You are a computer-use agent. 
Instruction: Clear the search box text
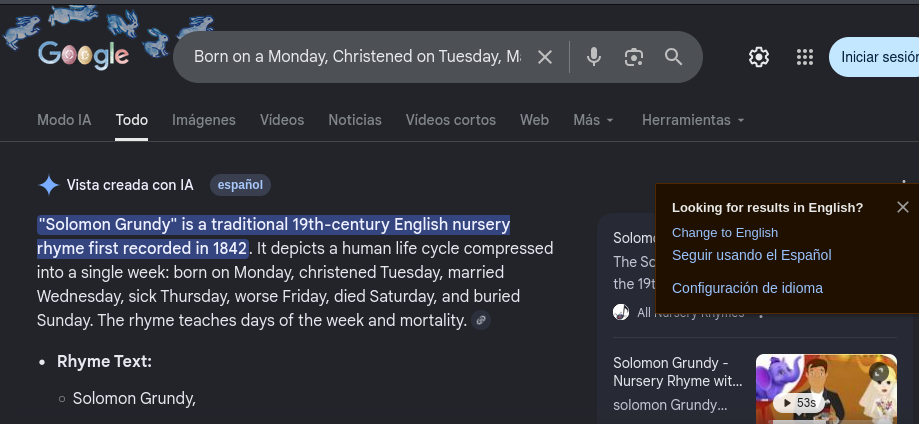(x=545, y=57)
